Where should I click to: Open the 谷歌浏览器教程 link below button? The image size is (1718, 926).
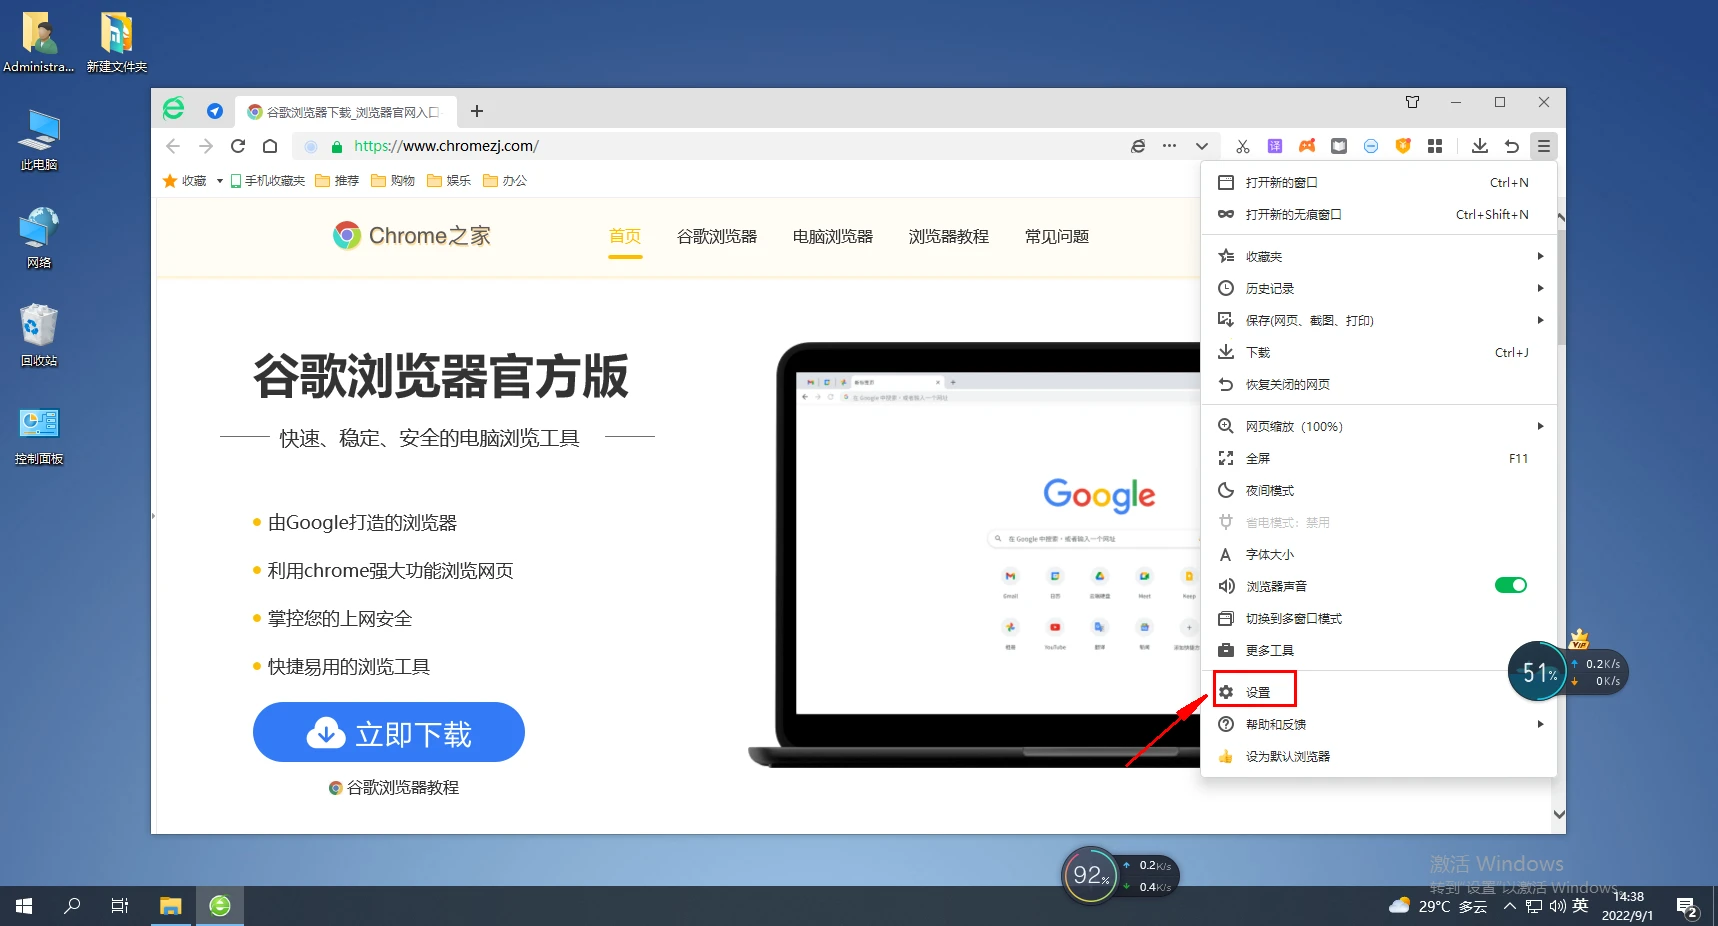point(394,788)
